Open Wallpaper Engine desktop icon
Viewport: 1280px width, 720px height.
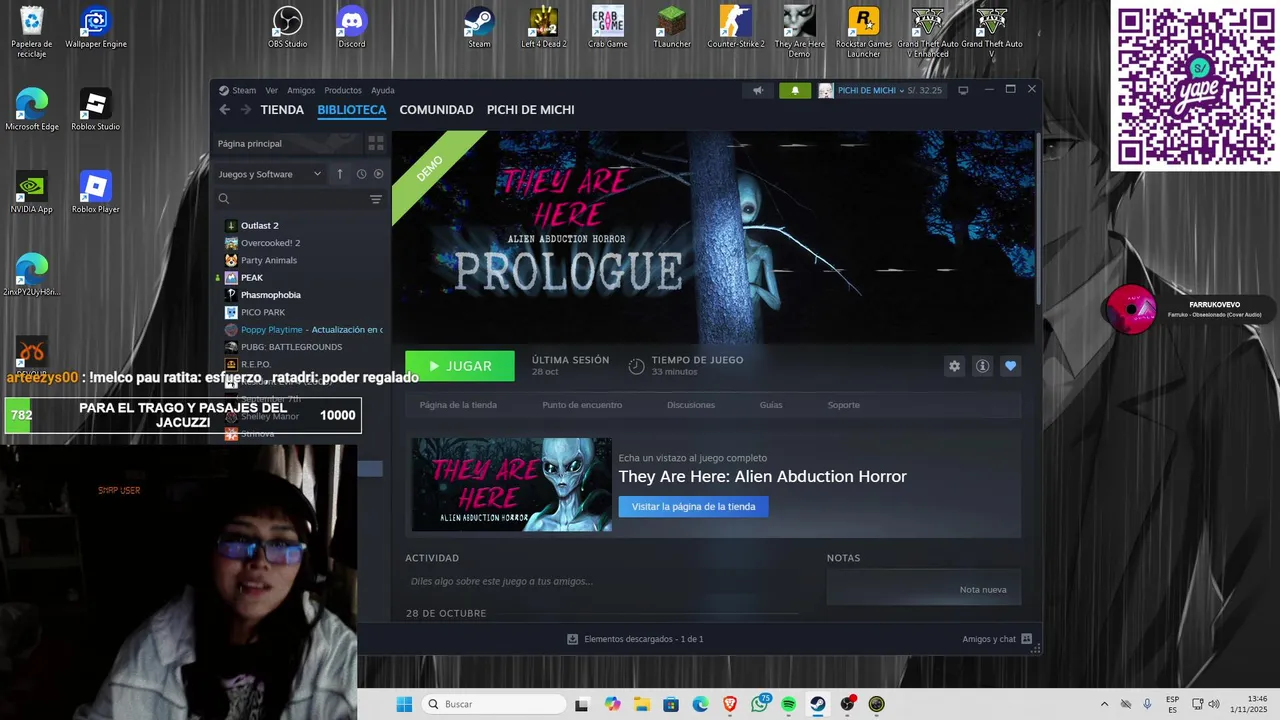point(95,28)
